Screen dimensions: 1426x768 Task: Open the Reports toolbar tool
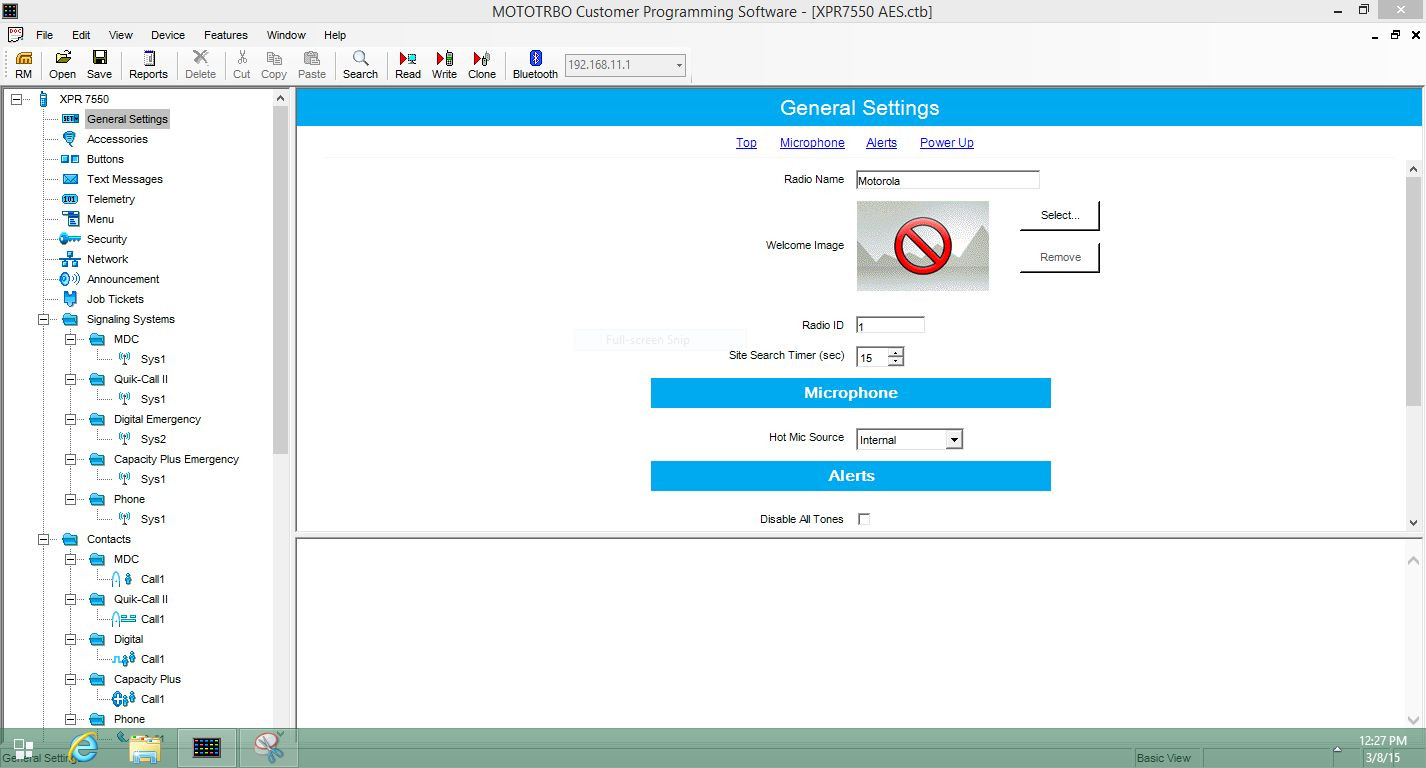pos(148,65)
